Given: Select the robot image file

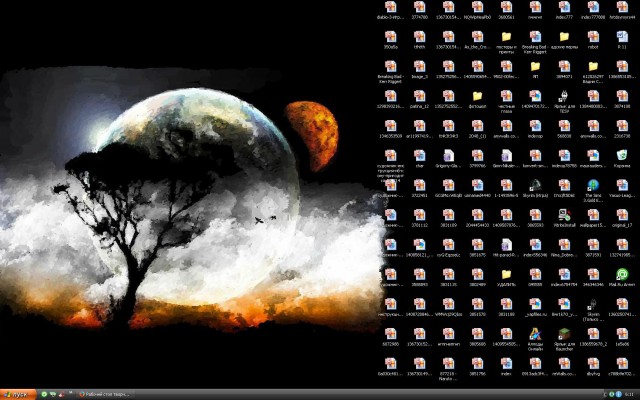Looking at the screenshot, I should (x=593, y=37).
